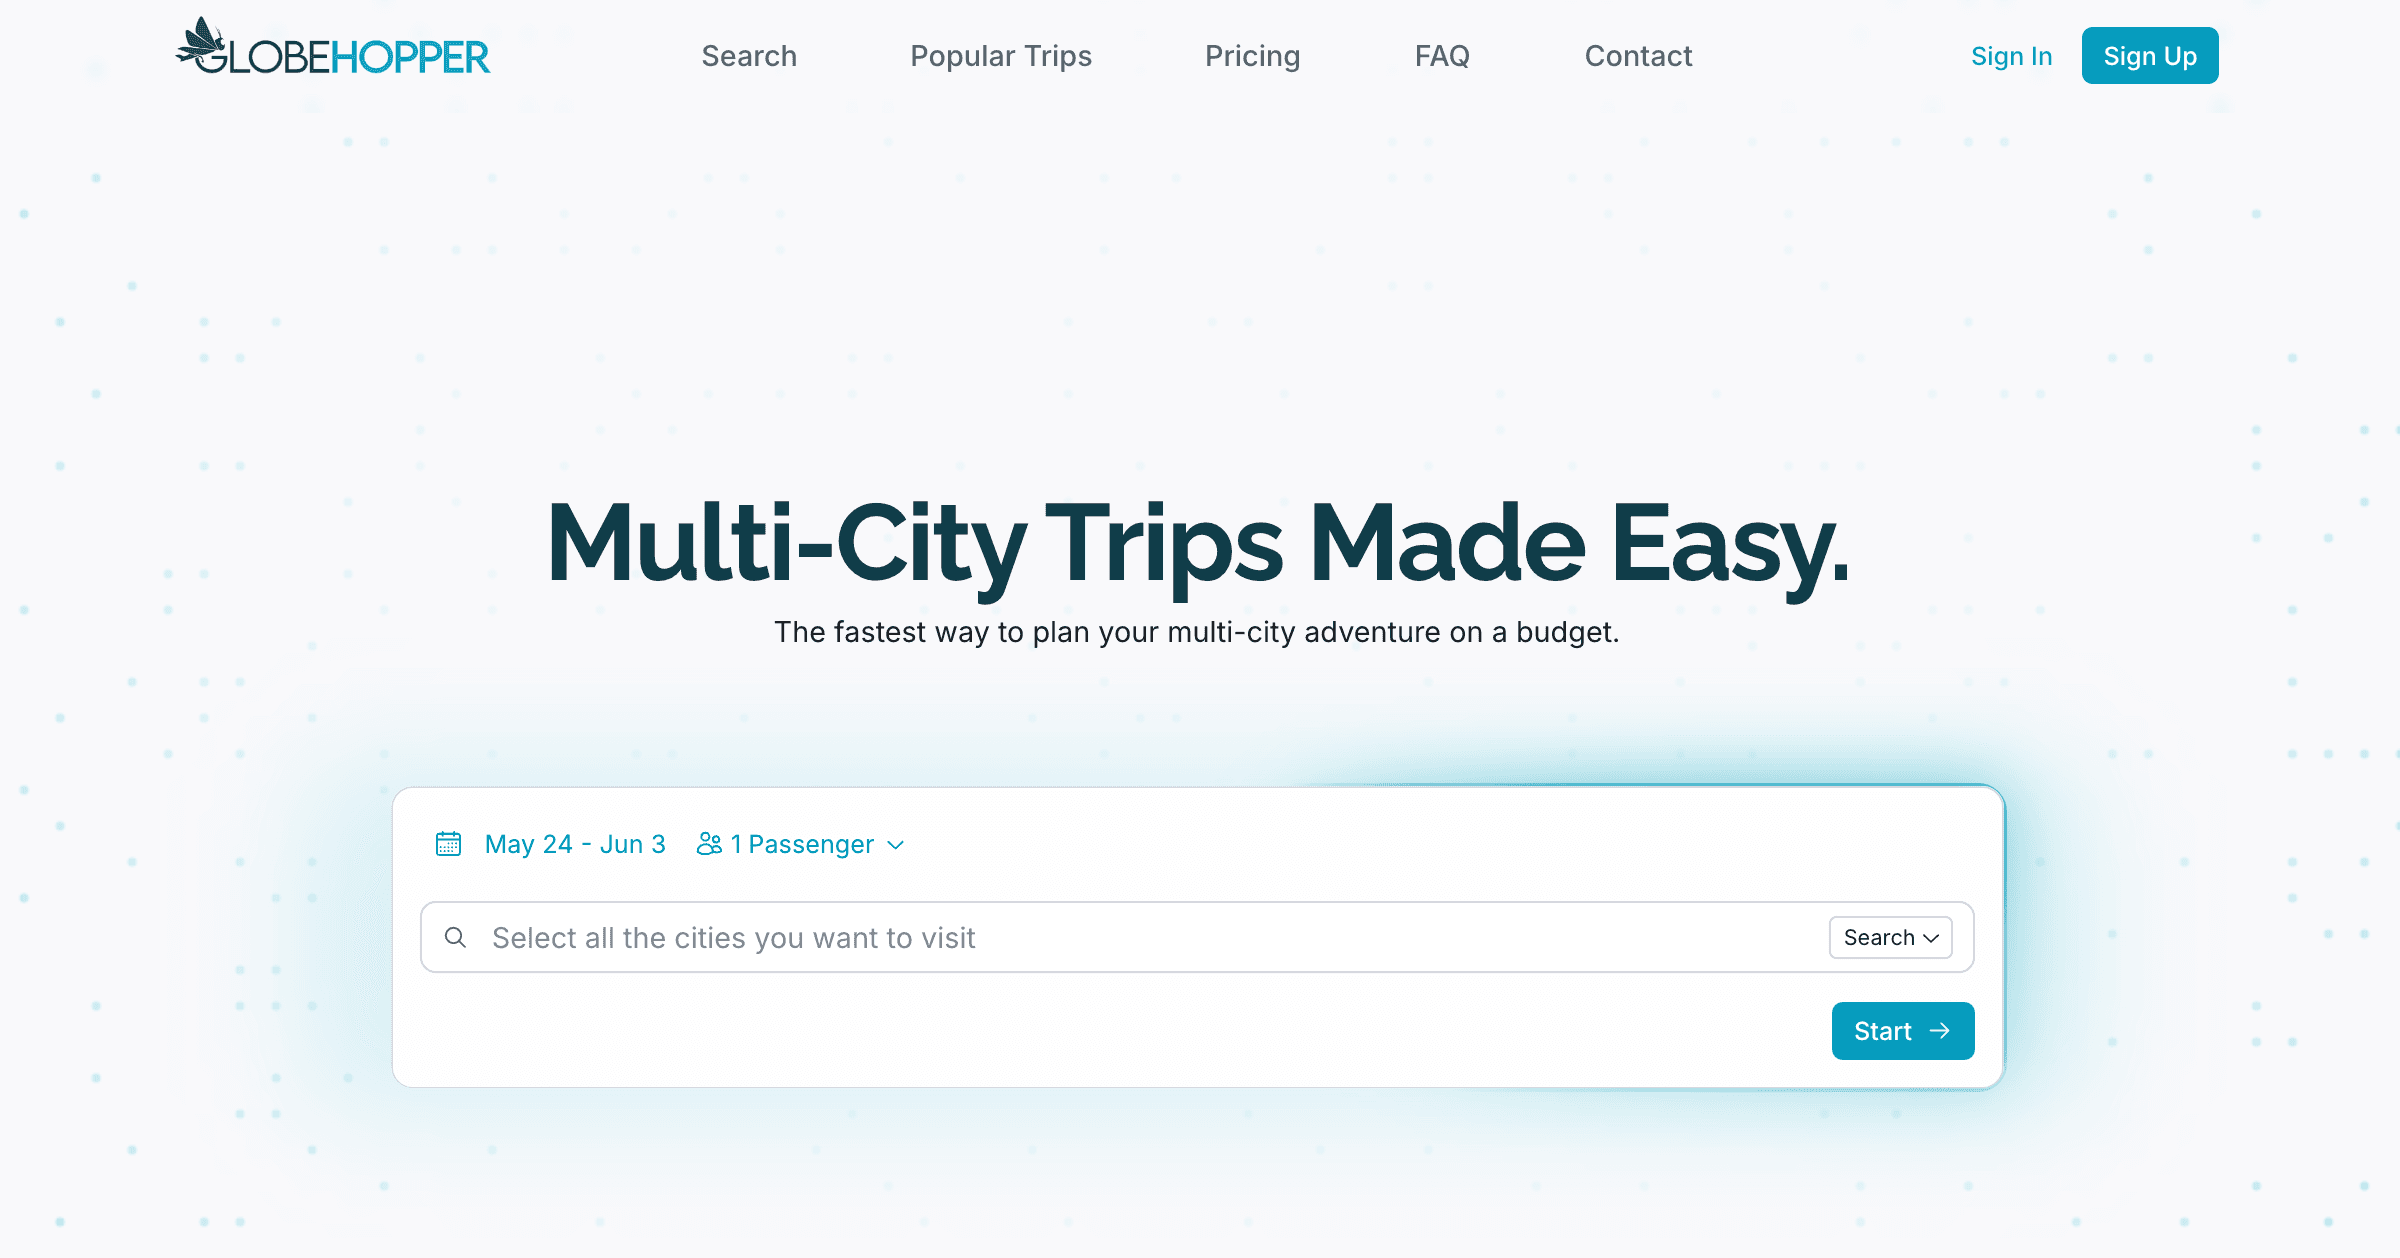
Task: Open the May 24 - Jun 3 date picker
Action: coord(575,844)
